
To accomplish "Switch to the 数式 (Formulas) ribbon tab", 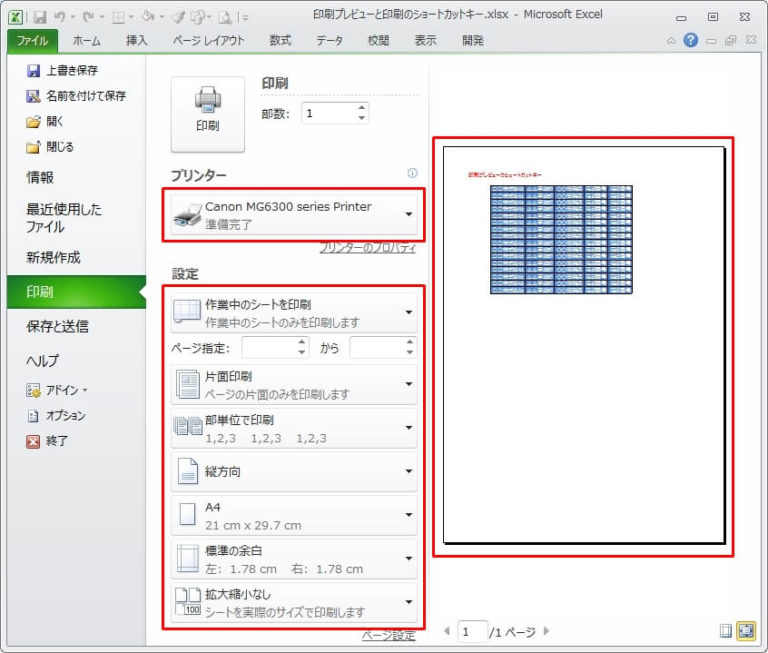I will click(280, 41).
